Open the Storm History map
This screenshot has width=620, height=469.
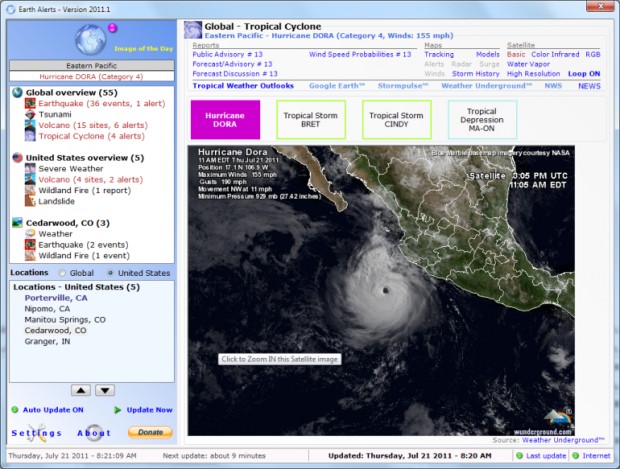click(476, 74)
